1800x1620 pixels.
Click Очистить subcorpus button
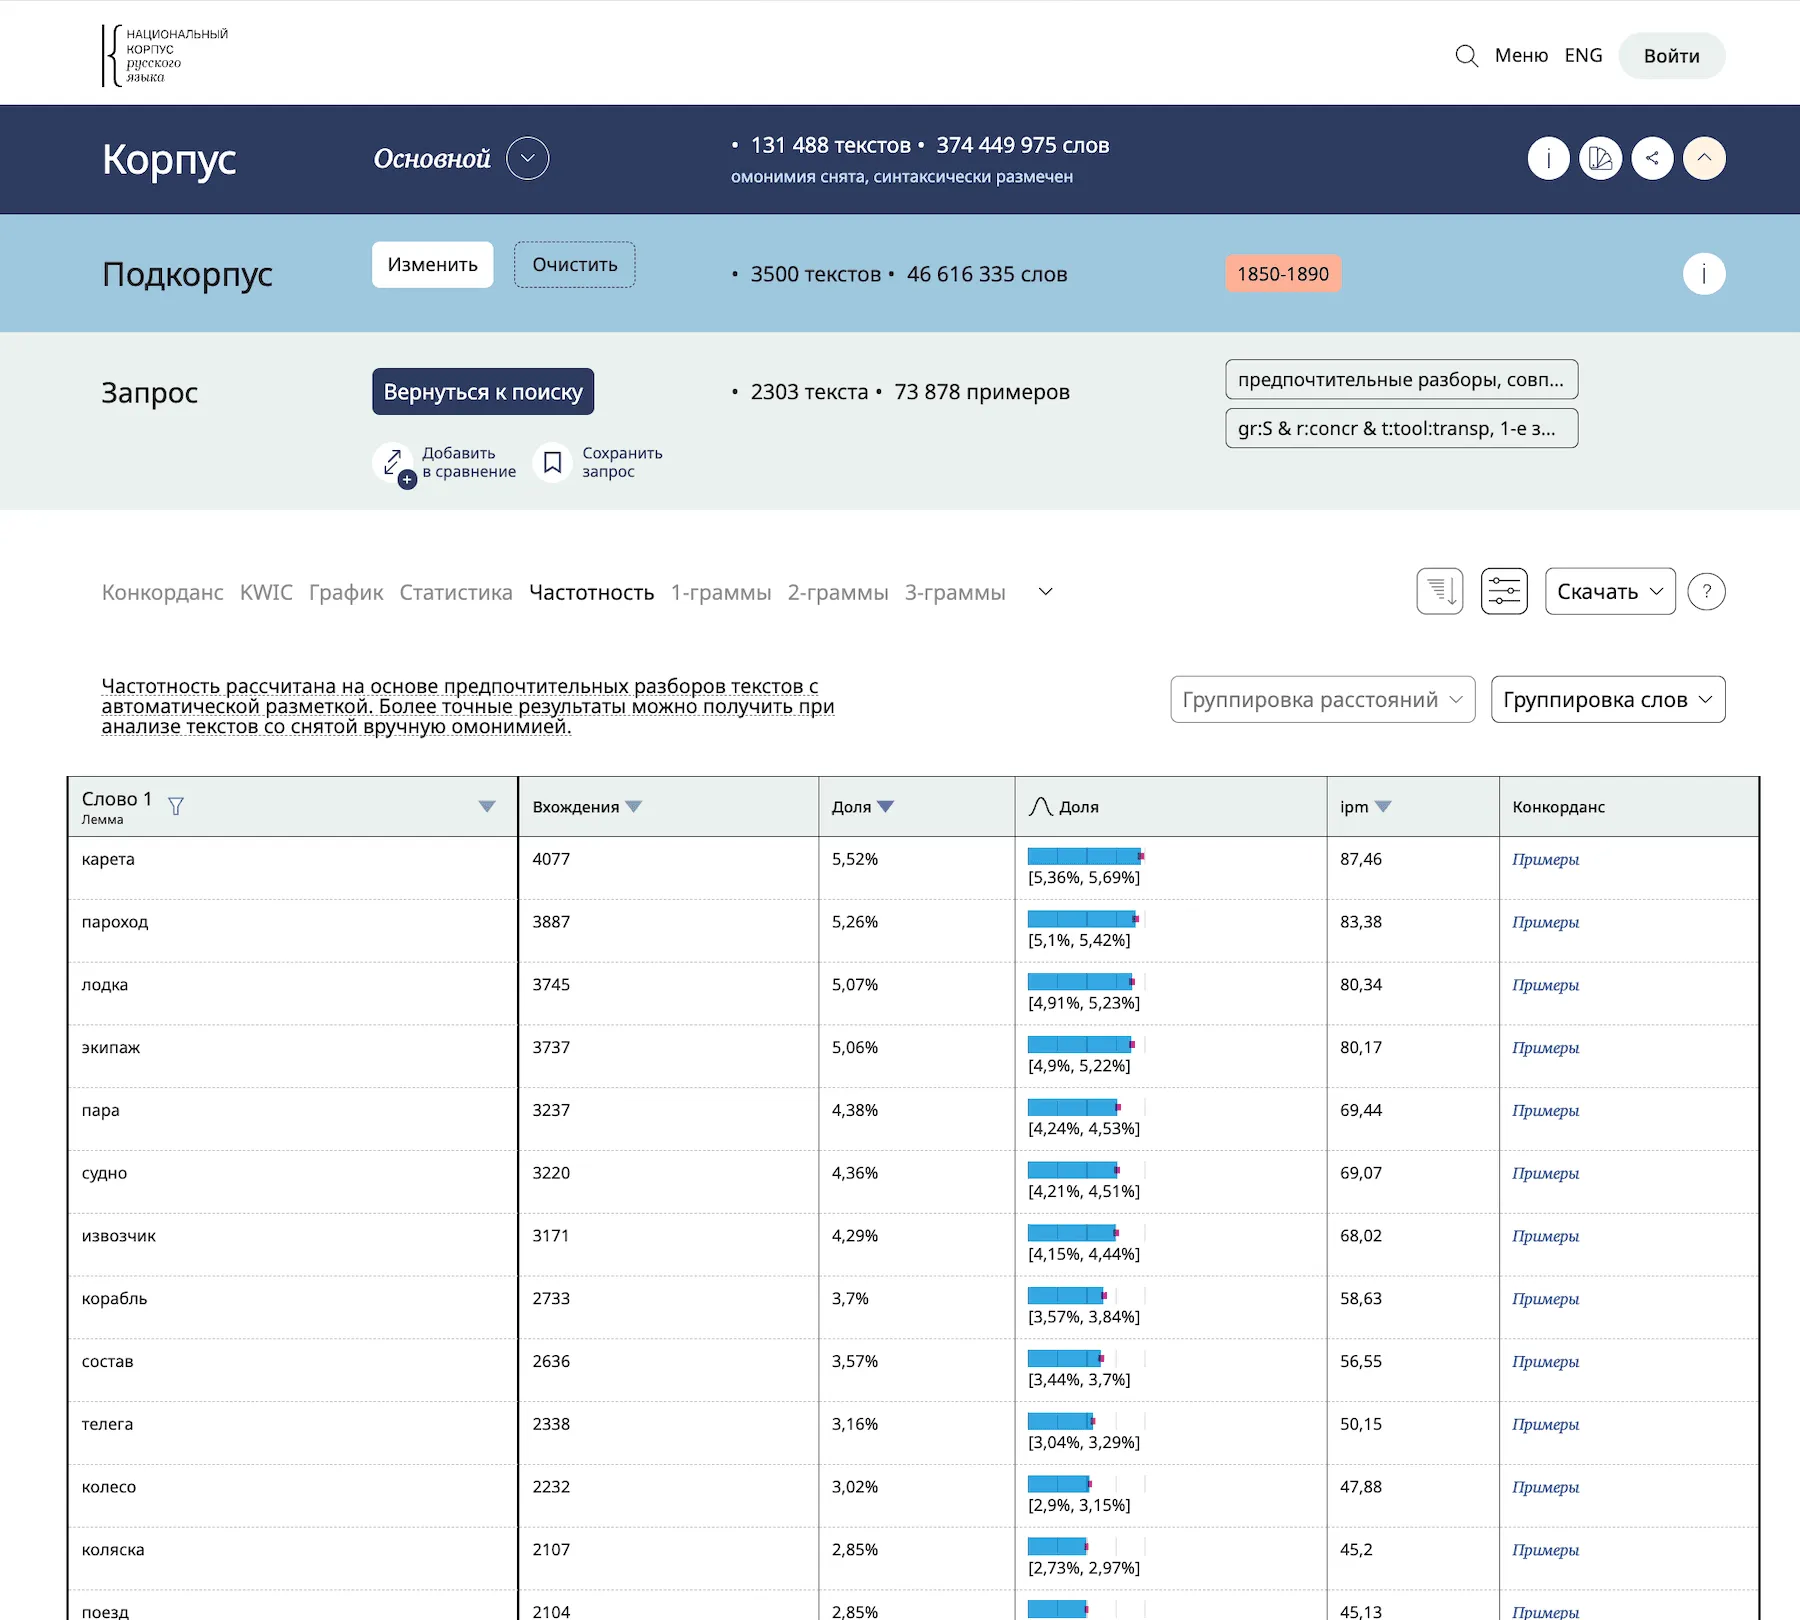575,265
